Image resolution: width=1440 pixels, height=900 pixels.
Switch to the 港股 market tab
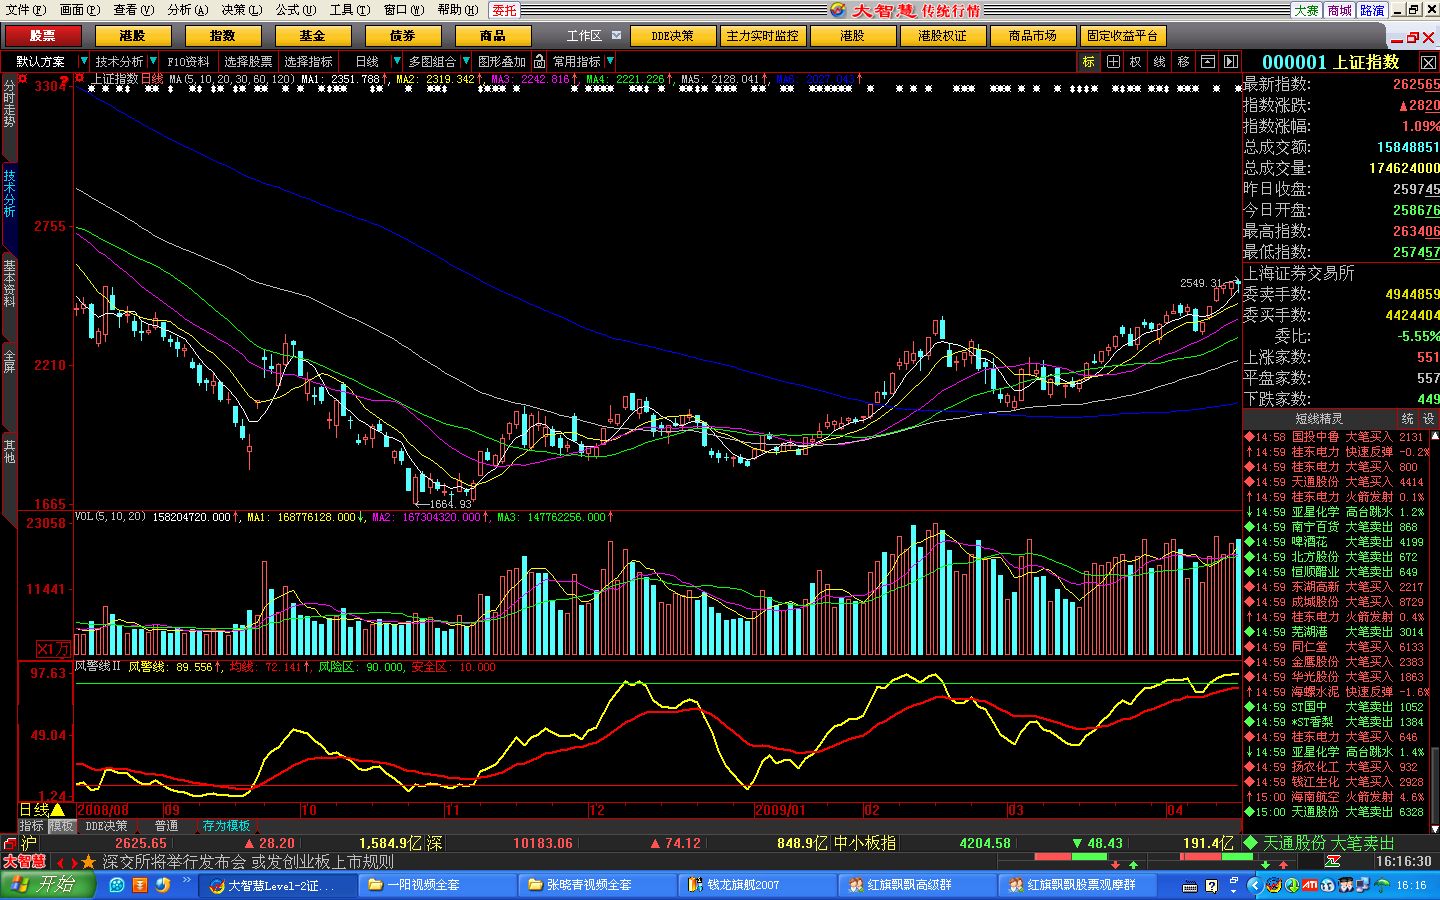(x=132, y=36)
